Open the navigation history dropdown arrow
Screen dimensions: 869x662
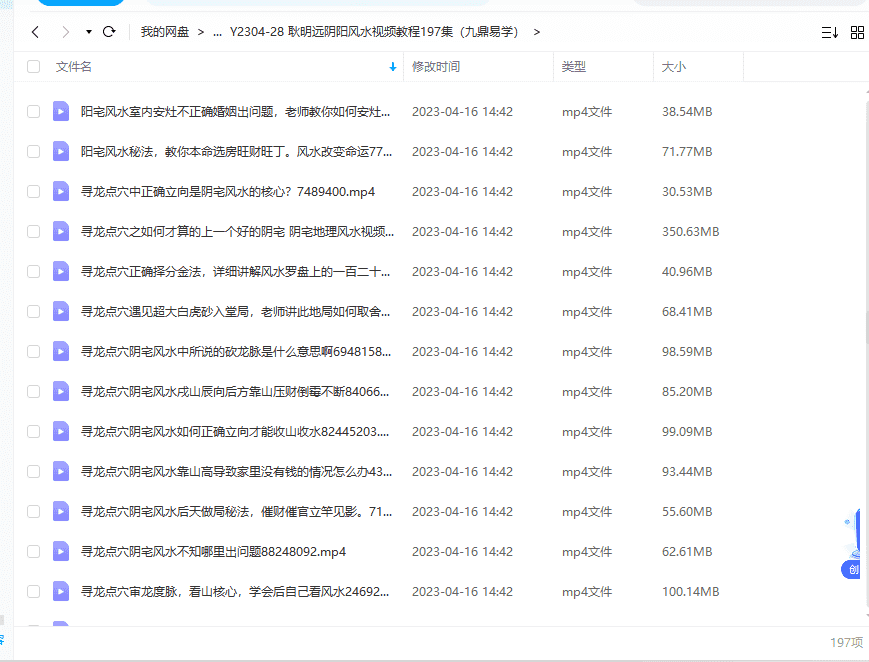pos(89,32)
